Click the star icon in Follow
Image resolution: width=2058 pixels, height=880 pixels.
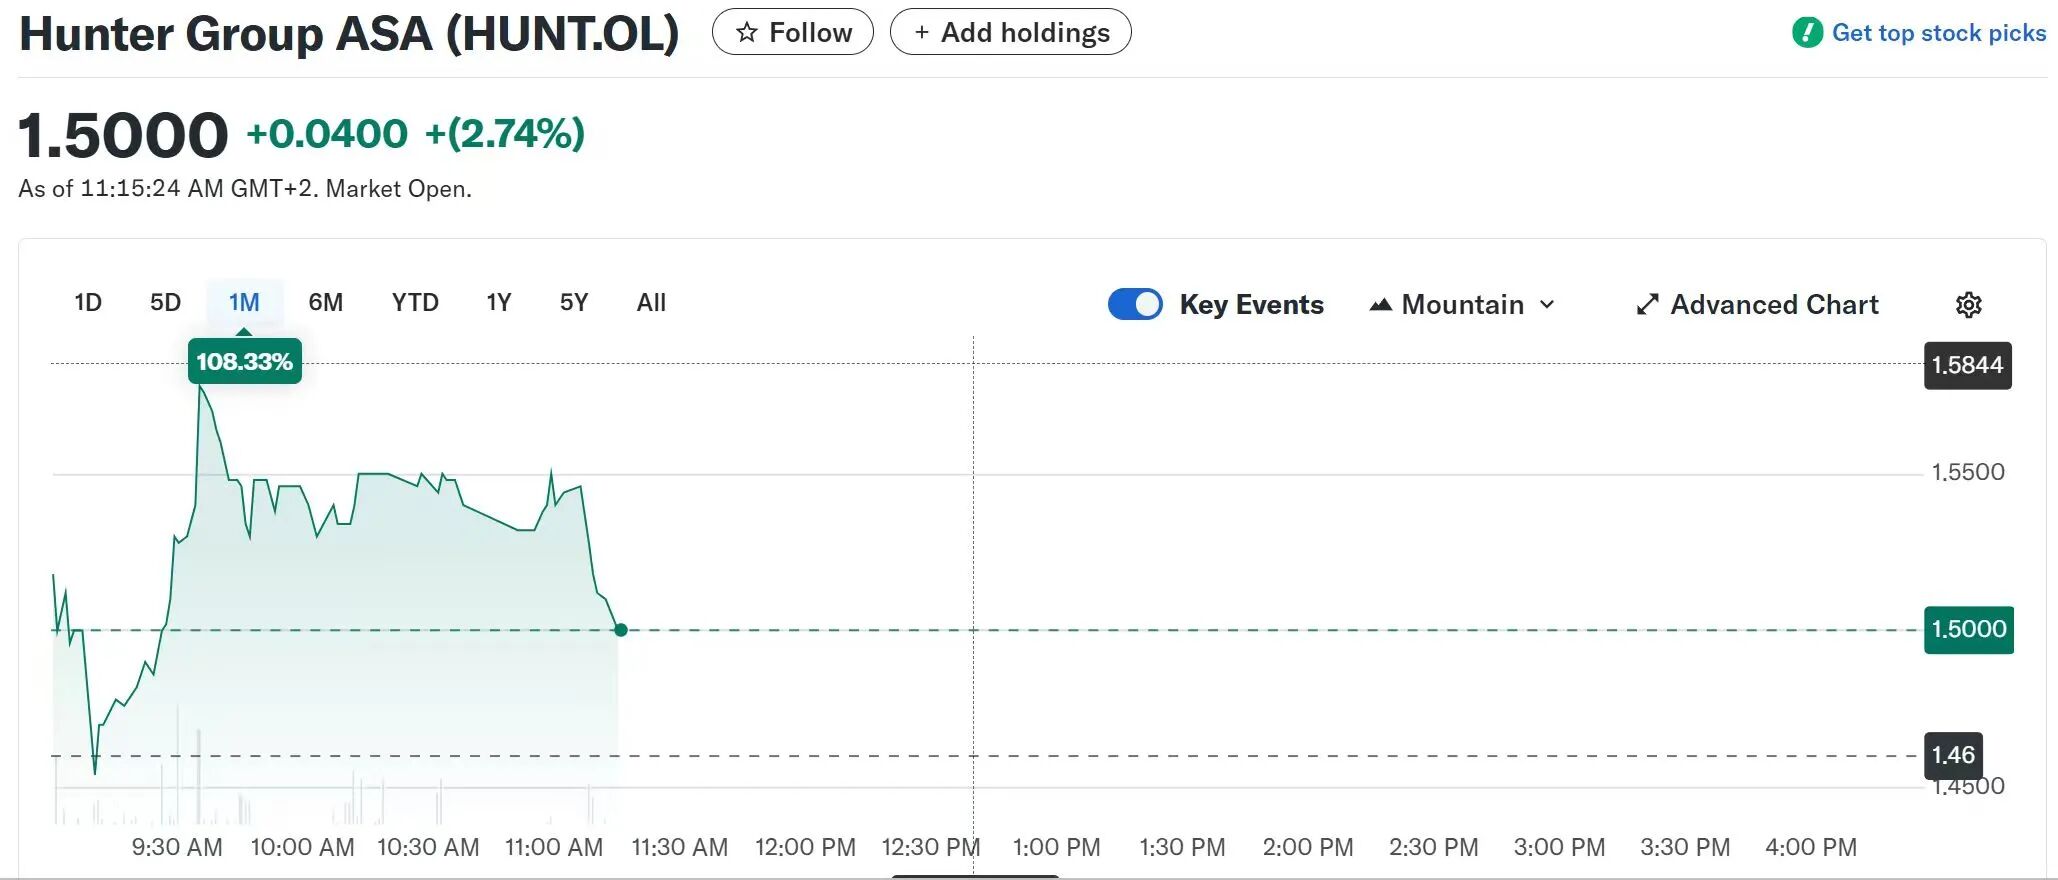point(746,33)
